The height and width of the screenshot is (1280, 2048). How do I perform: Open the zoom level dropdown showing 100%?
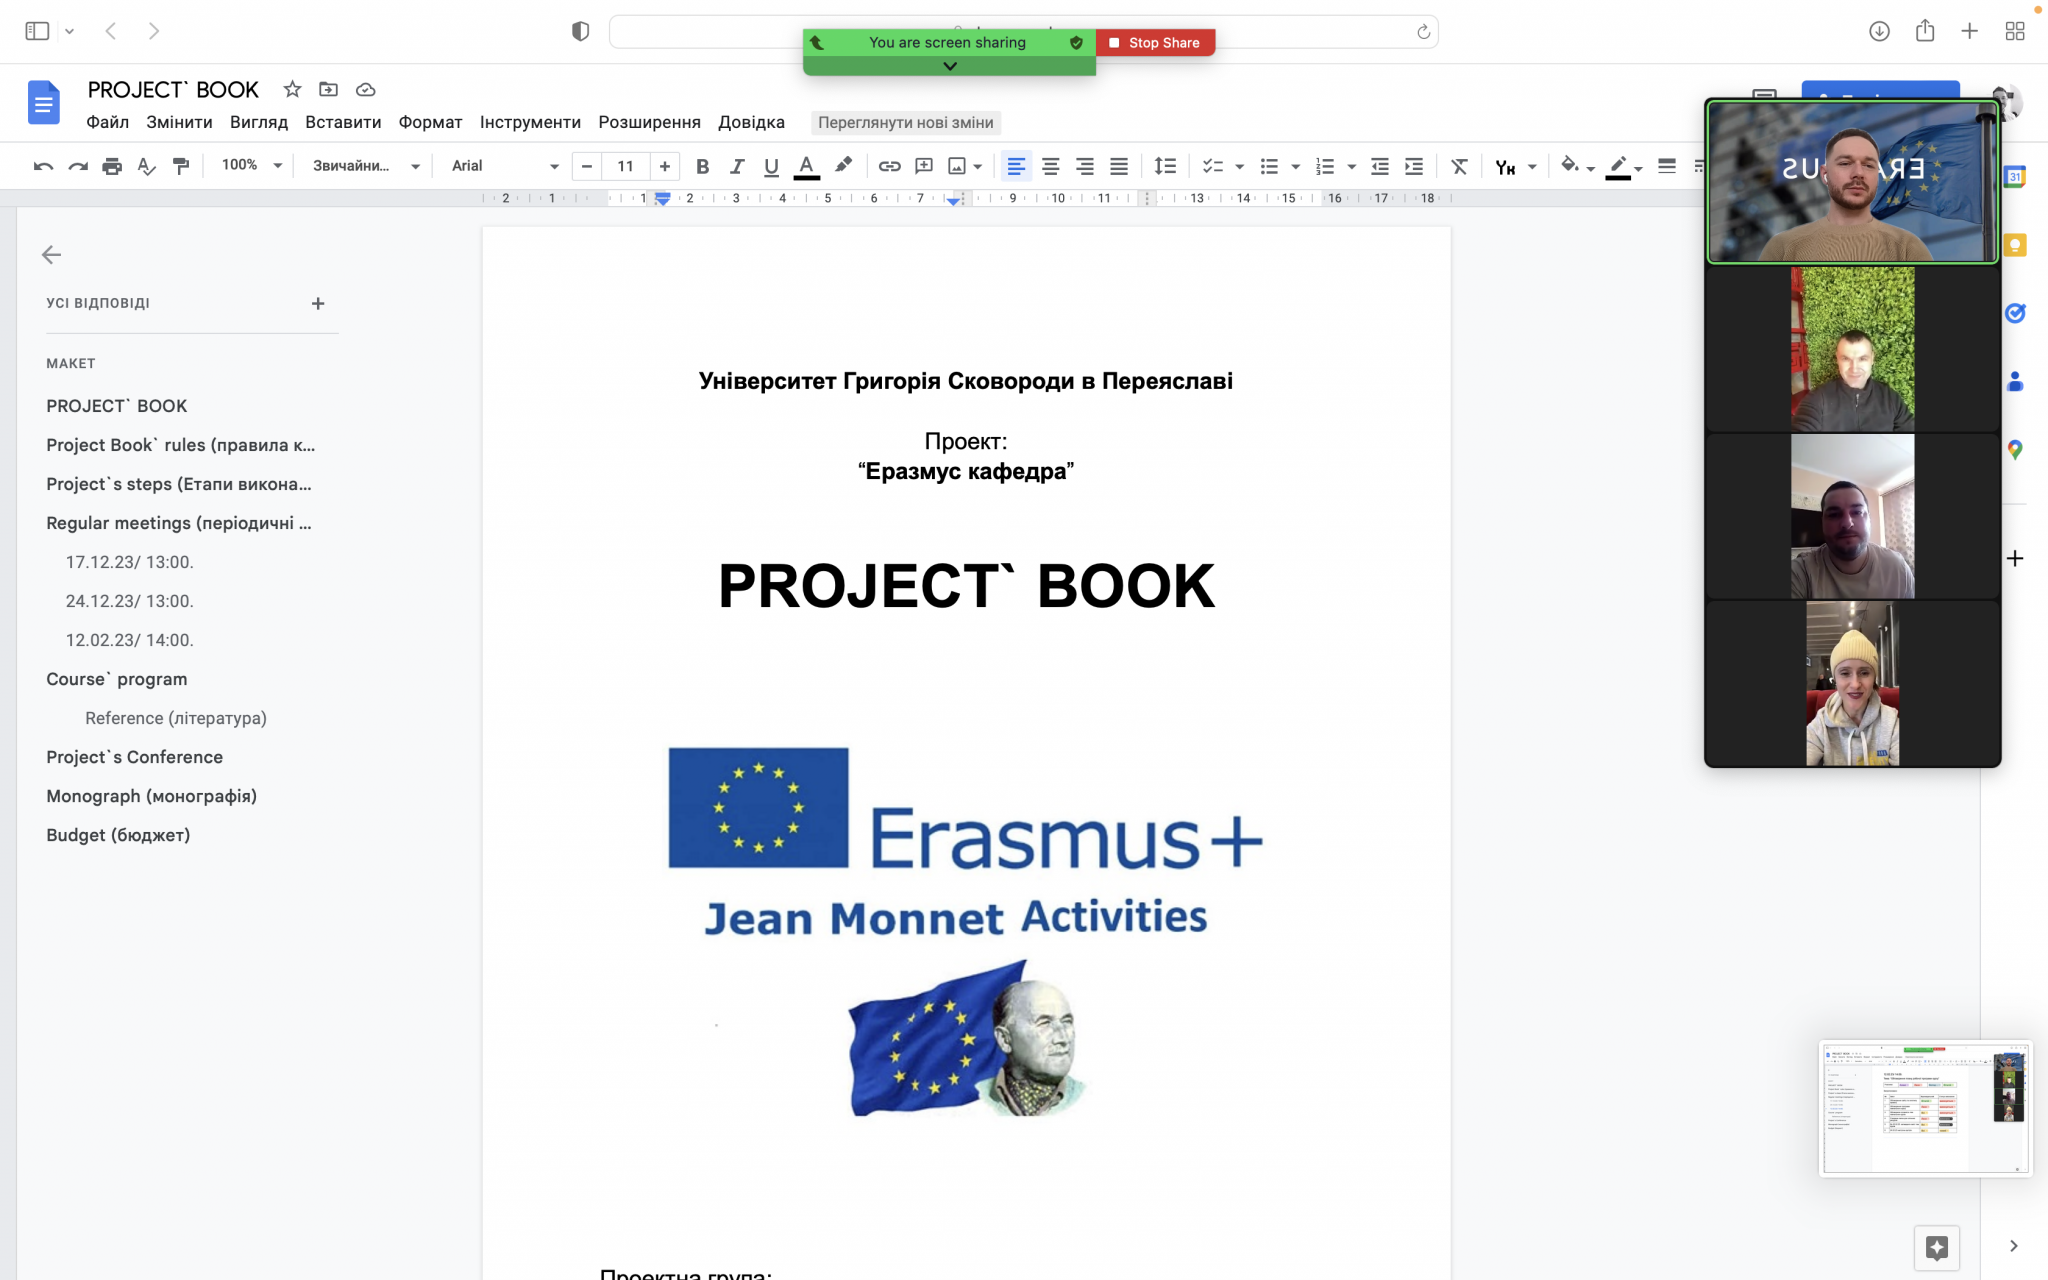pos(251,165)
